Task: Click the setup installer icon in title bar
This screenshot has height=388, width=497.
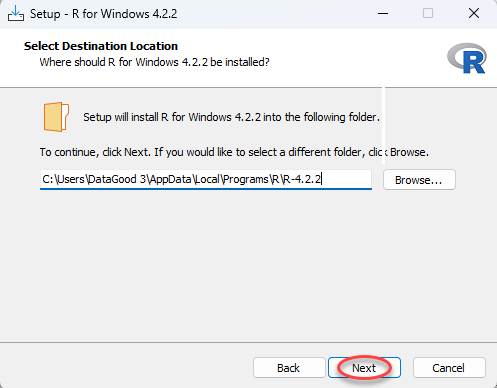Action: [x=16, y=14]
